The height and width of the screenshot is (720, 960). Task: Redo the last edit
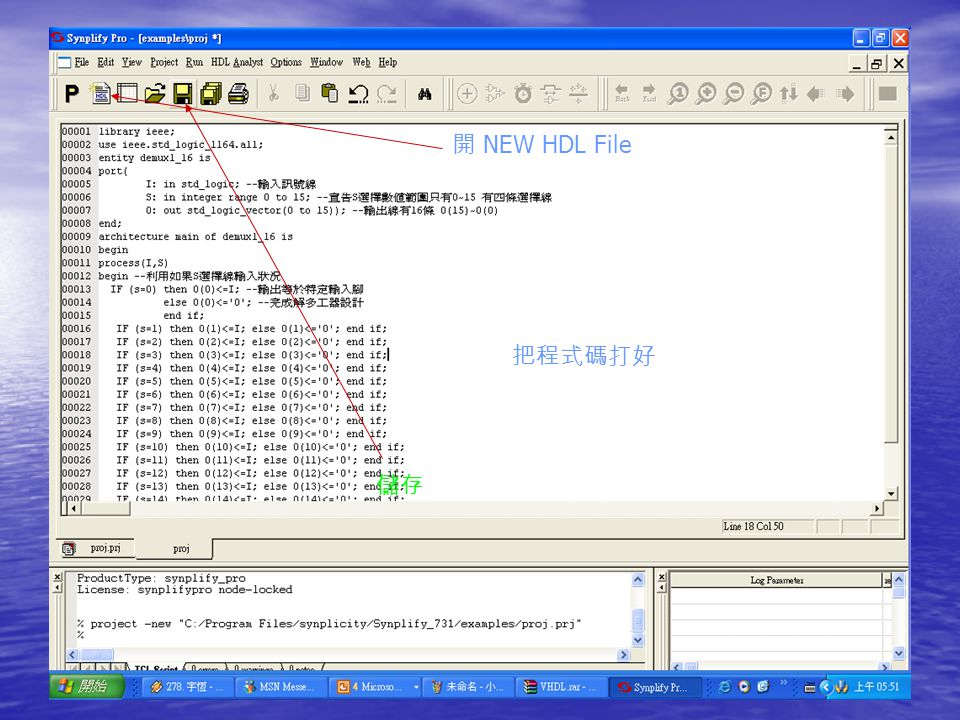(386, 94)
